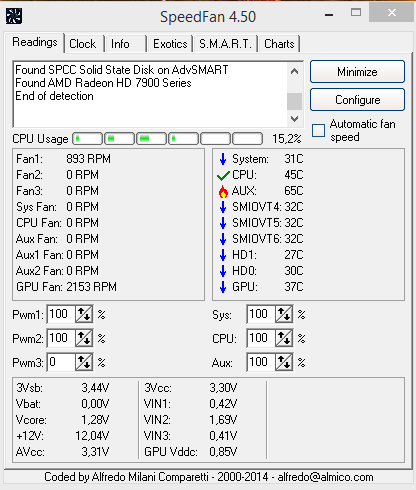Screen dimensions: 416x490
Task: Click the CPU speed value field
Action: 261,338
